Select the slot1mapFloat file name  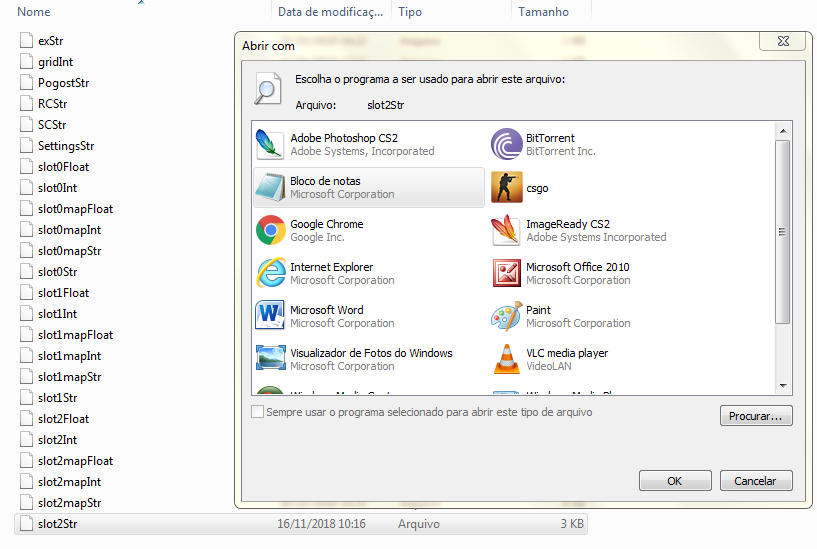point(76,334)
